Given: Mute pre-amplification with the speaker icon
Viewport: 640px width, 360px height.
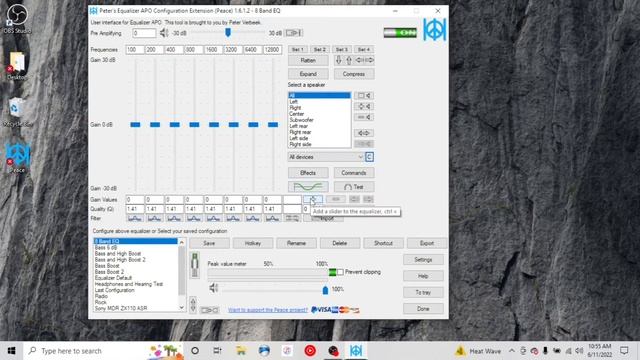Looking at the screenshot, I should pos(164,33).
